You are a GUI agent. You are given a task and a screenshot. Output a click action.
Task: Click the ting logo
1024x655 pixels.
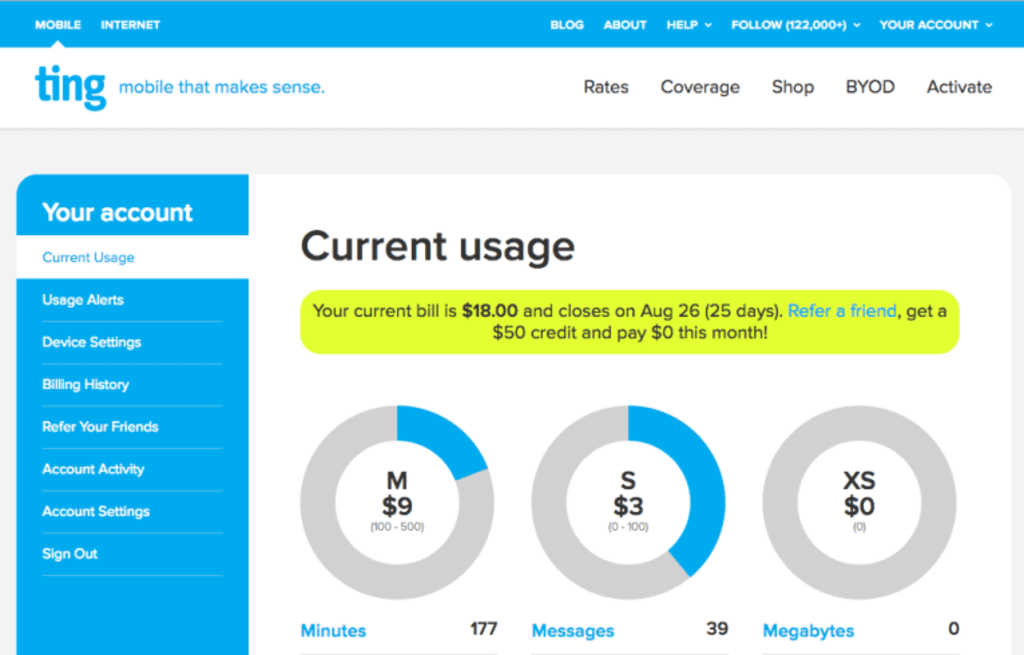71,87
